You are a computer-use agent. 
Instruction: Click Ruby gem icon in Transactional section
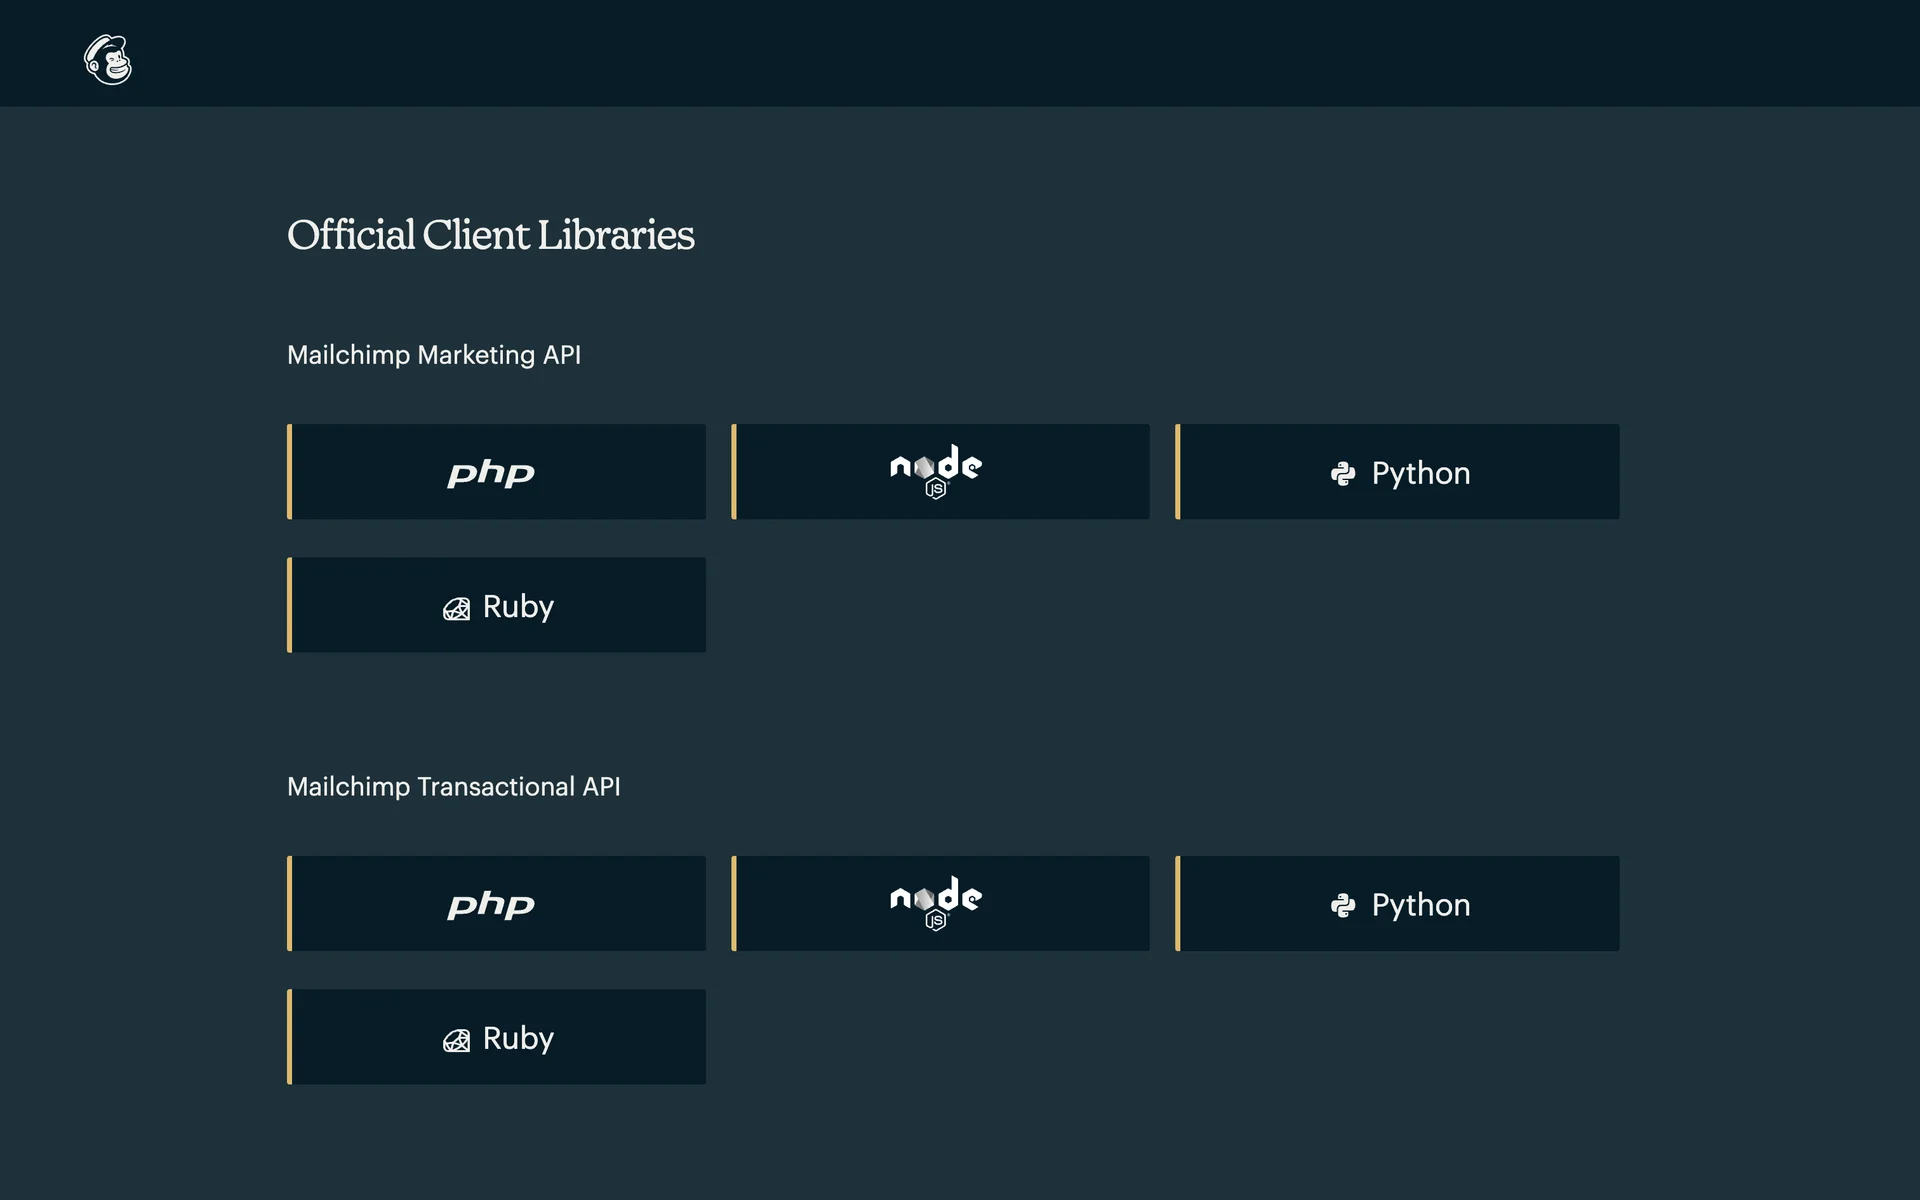(456, 1040)
